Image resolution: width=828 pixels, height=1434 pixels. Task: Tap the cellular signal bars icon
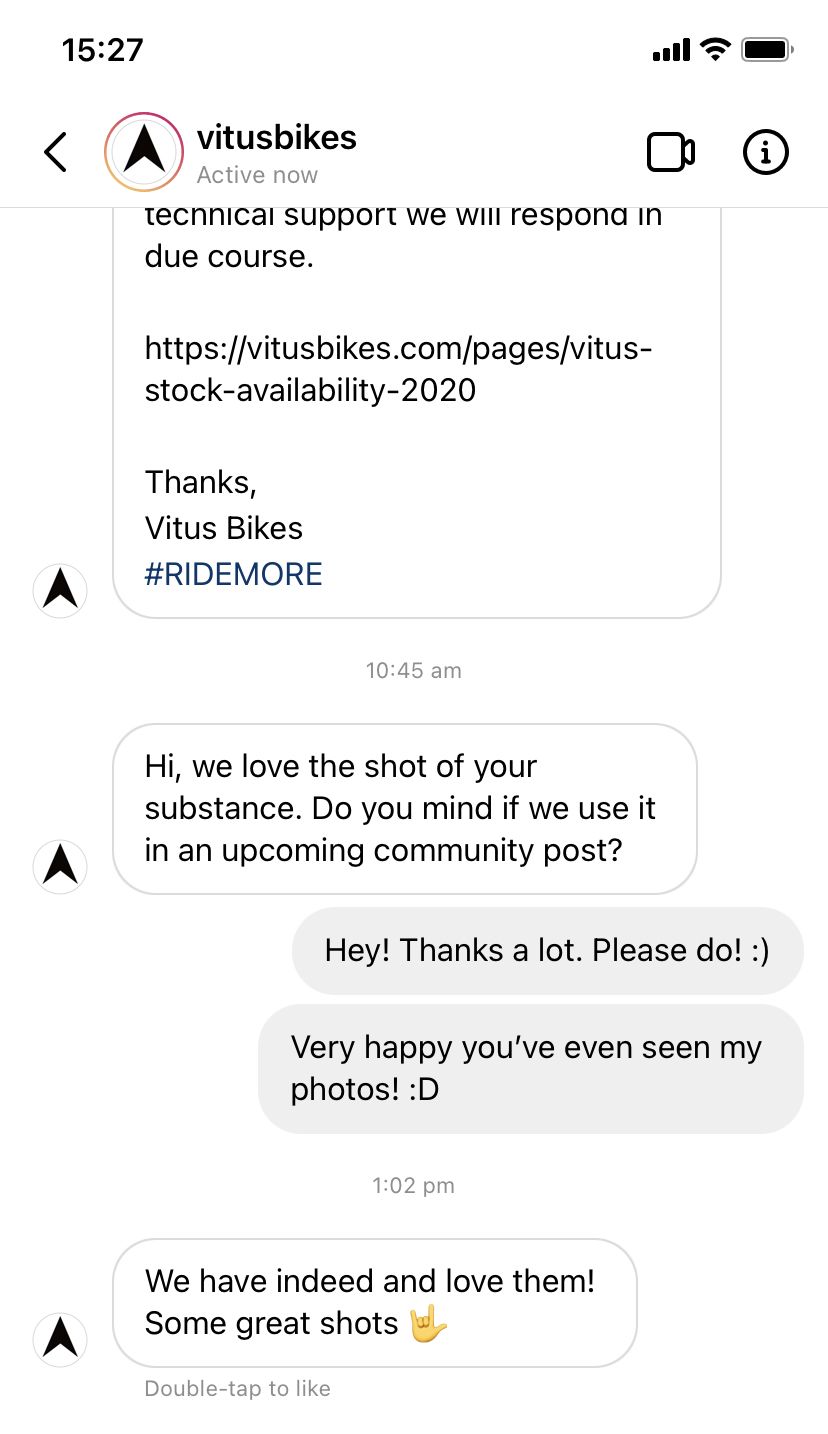point(671,50)
